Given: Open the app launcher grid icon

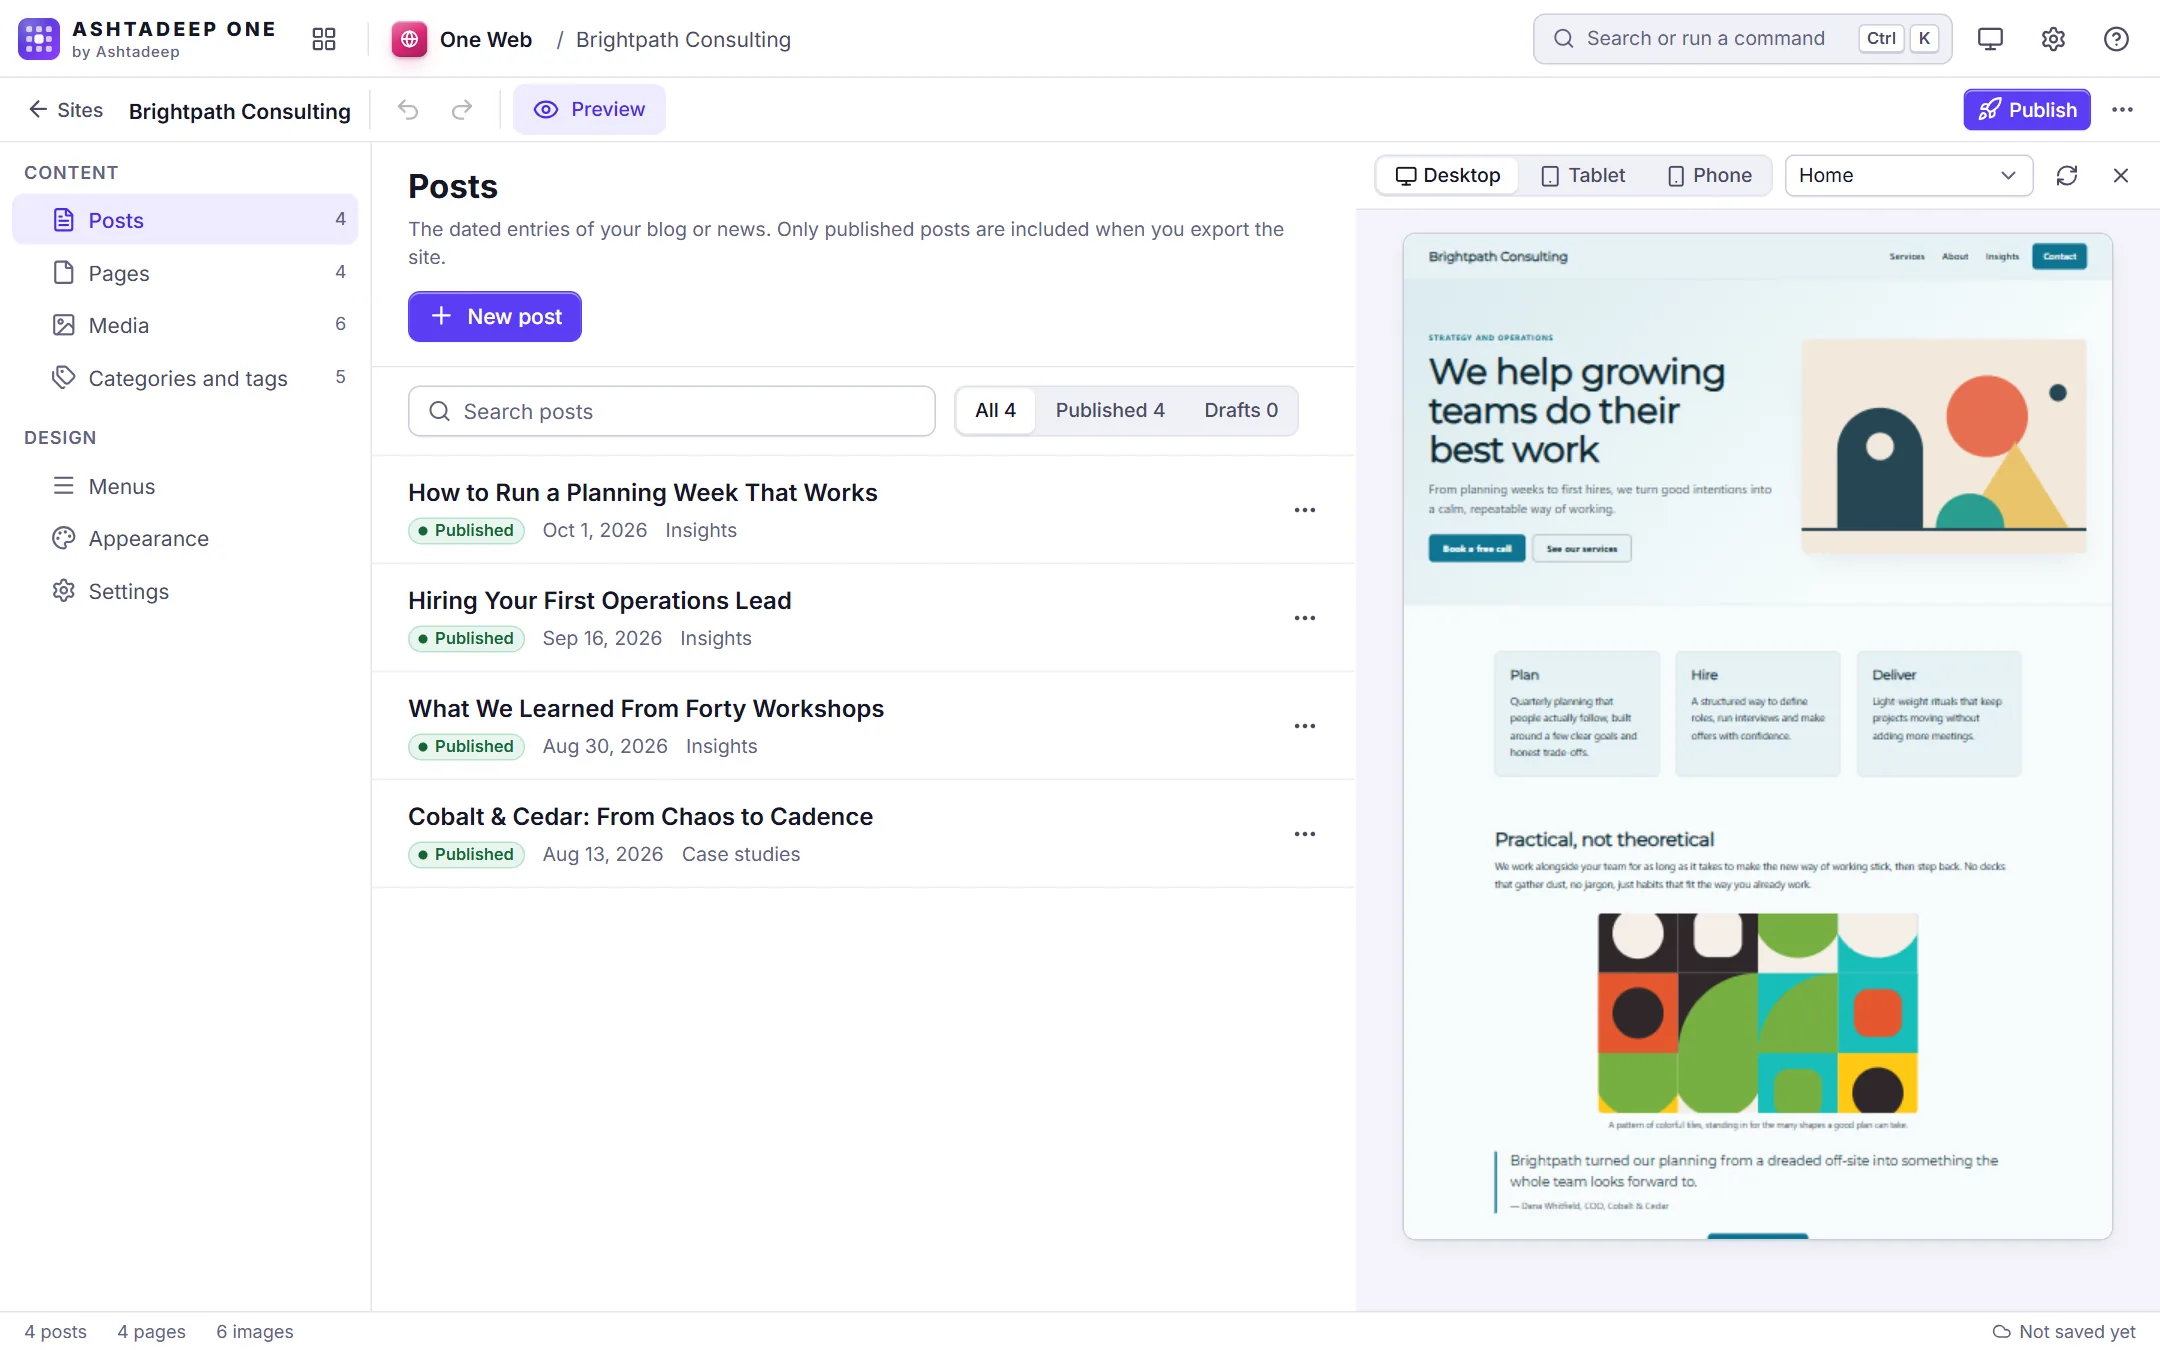Looking at the screenshot, I should 323,39.
